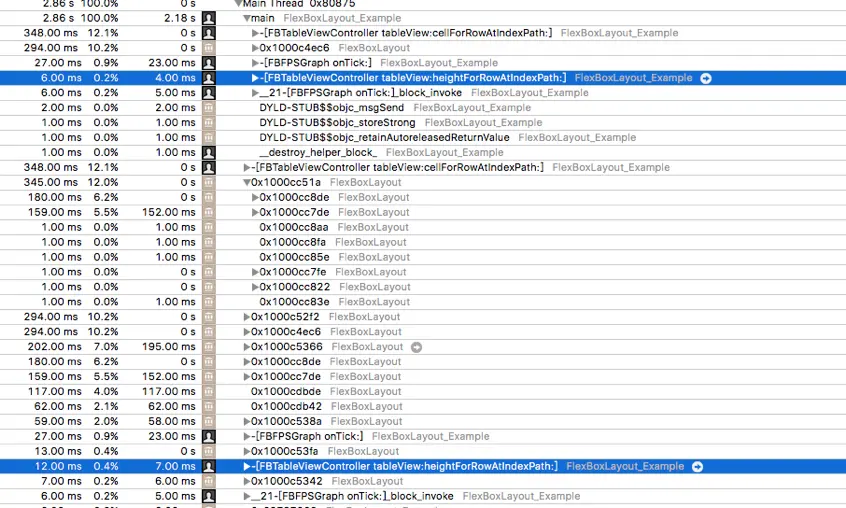Click the 2.18 s self weight value
The height and width of the screenshot is (508, 846).
coord(180,18)
